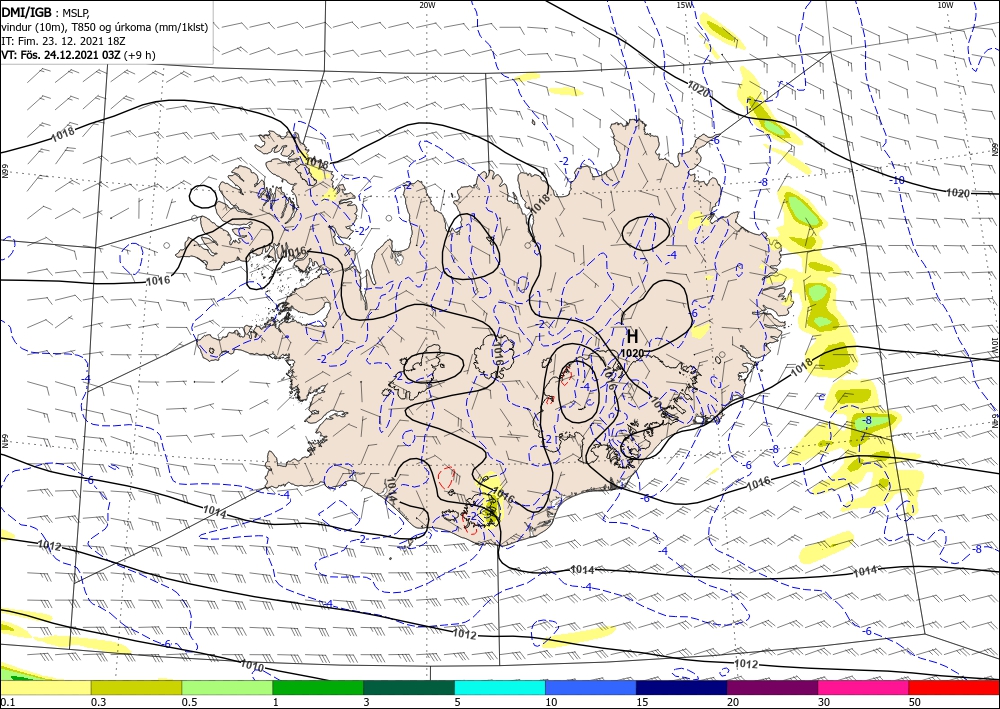The width and height of the screenshot is (1000, 709).
Task: Click the '0.3' legend scale value
Action: (98, 702)
